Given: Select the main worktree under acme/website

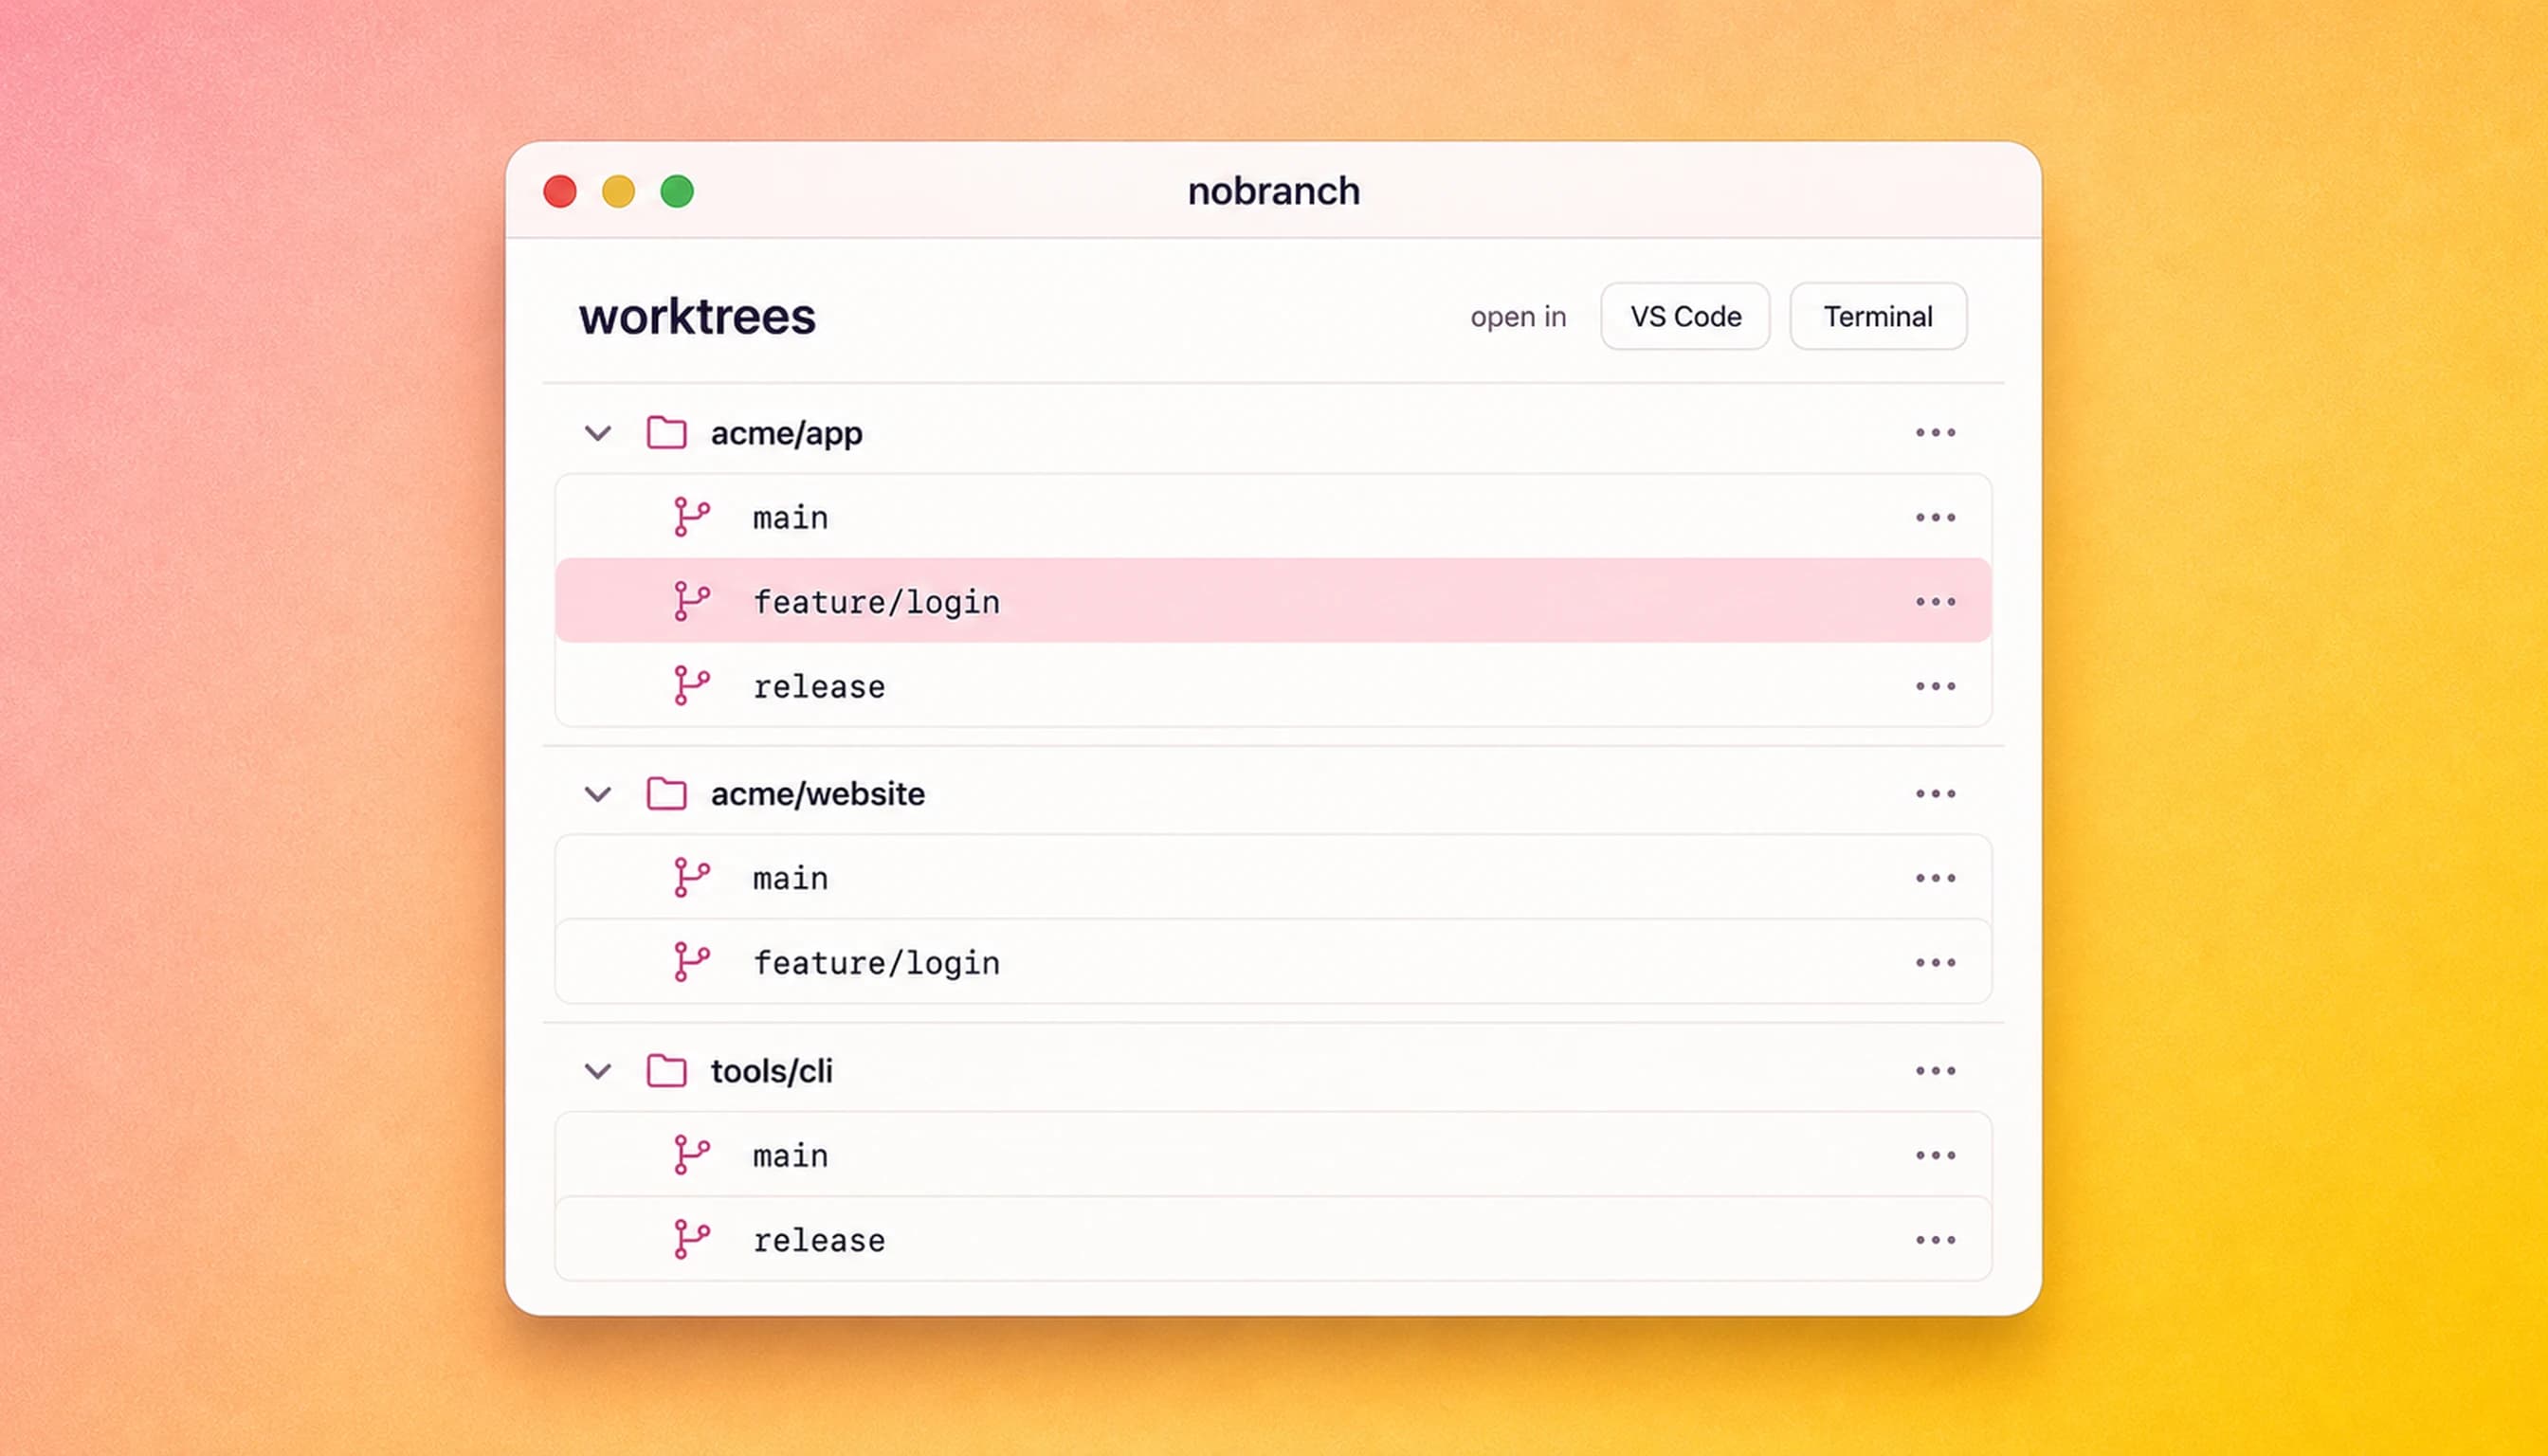Looking at the screenshot, I should coord(1273,878).
